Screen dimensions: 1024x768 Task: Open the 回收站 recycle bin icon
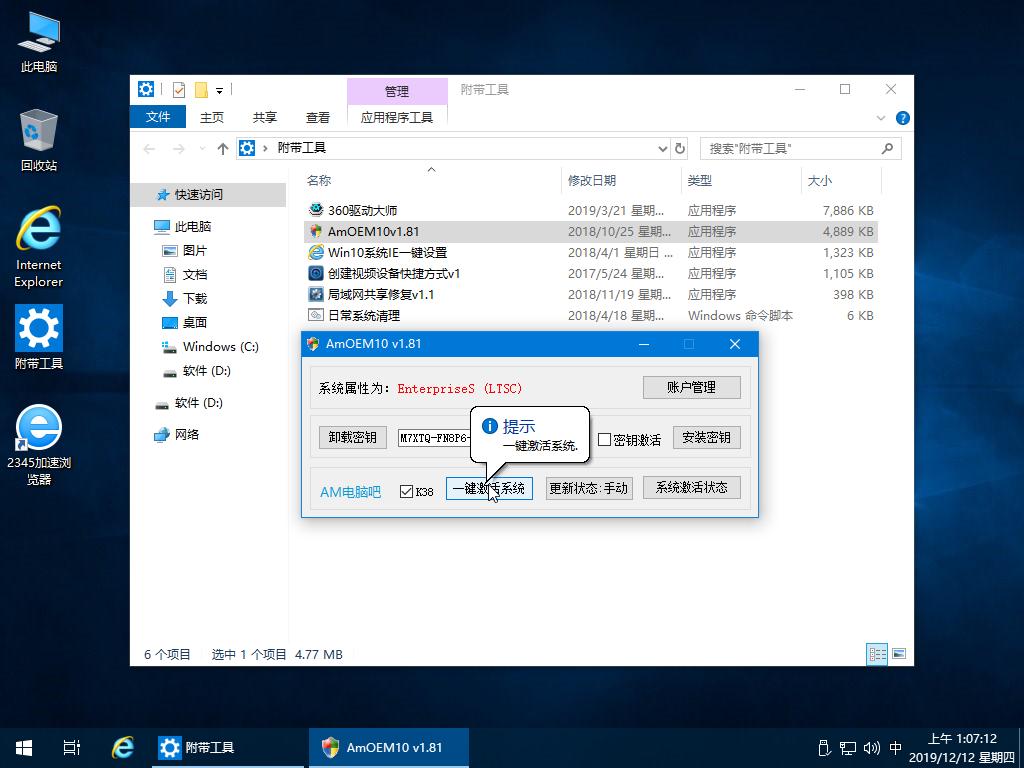pyautogui.click(x=39, y=140)
